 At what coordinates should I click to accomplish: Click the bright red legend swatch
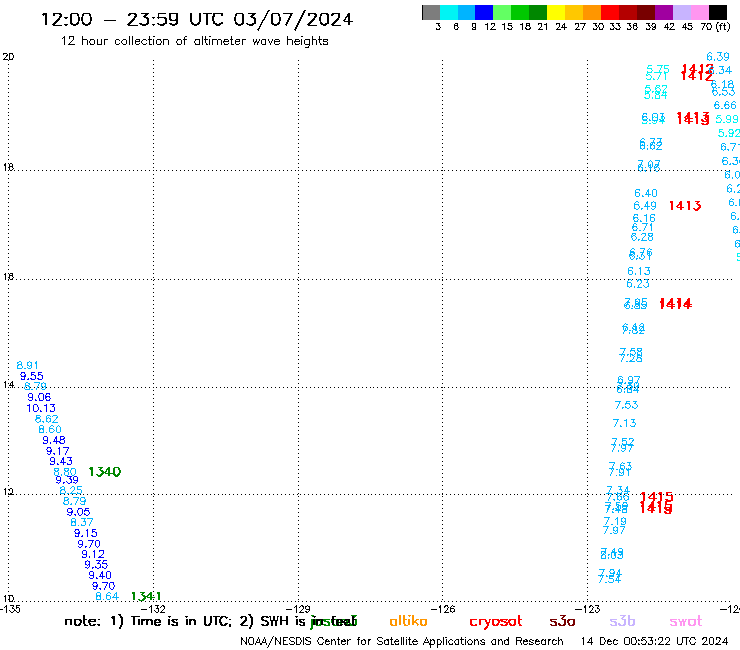[x=610, y=13]
